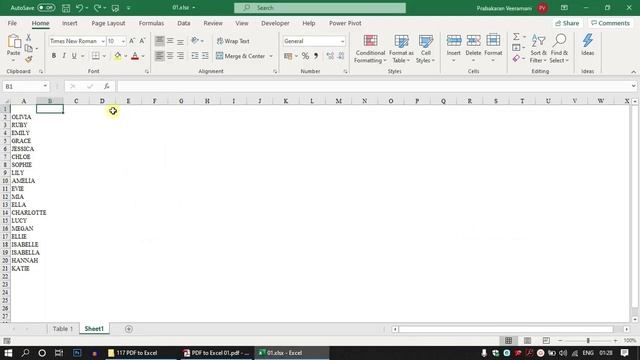Switch to the Formulas tab
This screenshot has height=360, width=640.
pyautogui.click(x=151, y=23)
